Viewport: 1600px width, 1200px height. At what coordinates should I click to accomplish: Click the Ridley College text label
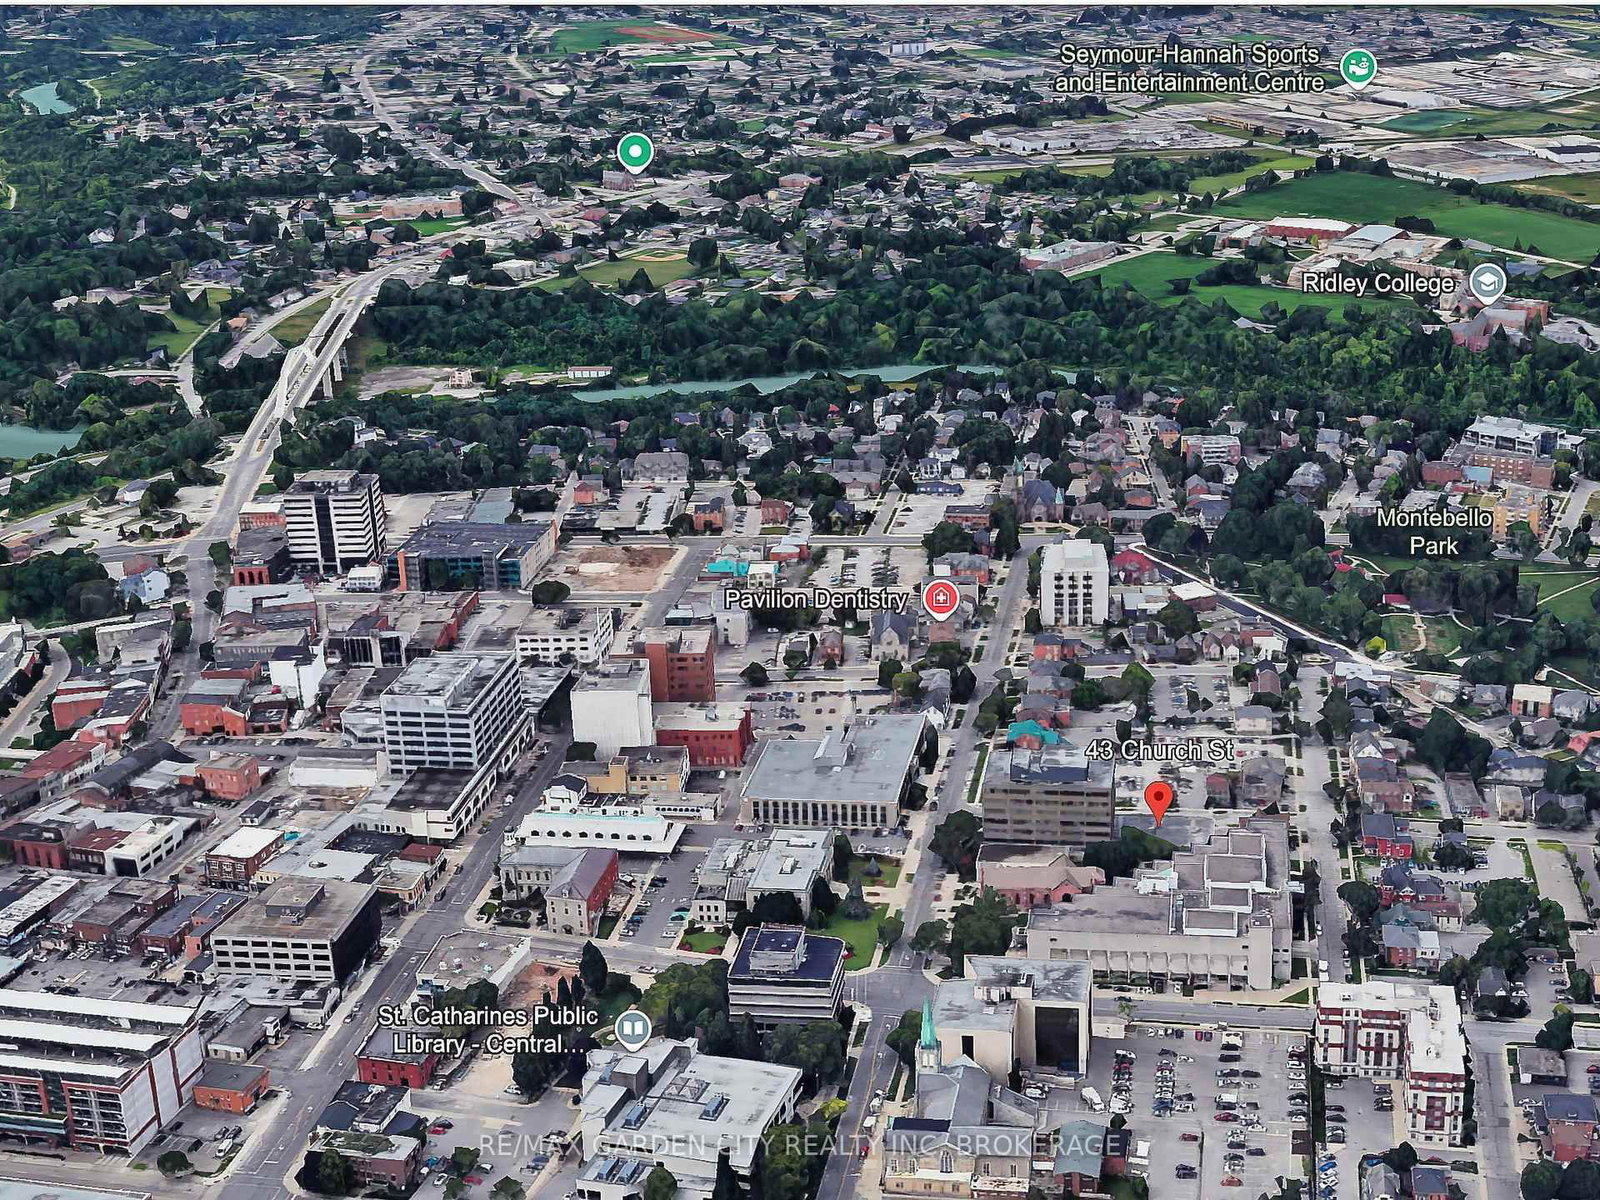[1377, 284]
